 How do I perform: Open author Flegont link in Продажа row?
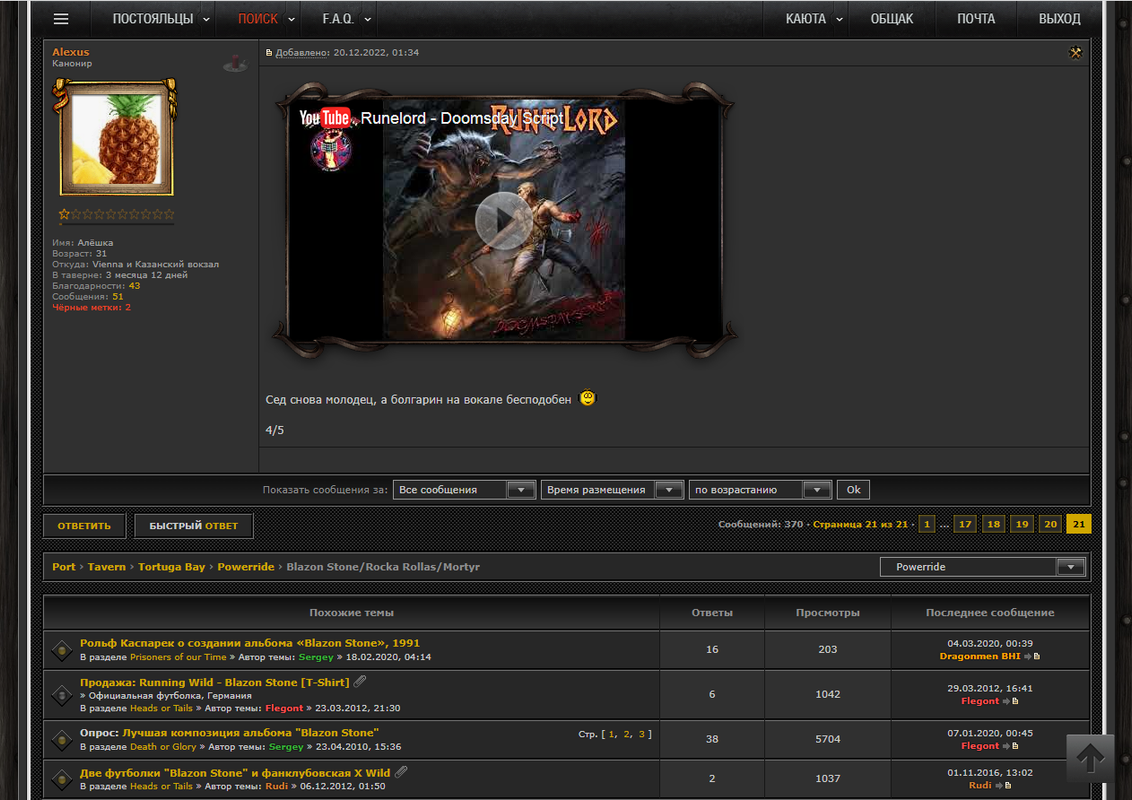click(x=284, y=708)
